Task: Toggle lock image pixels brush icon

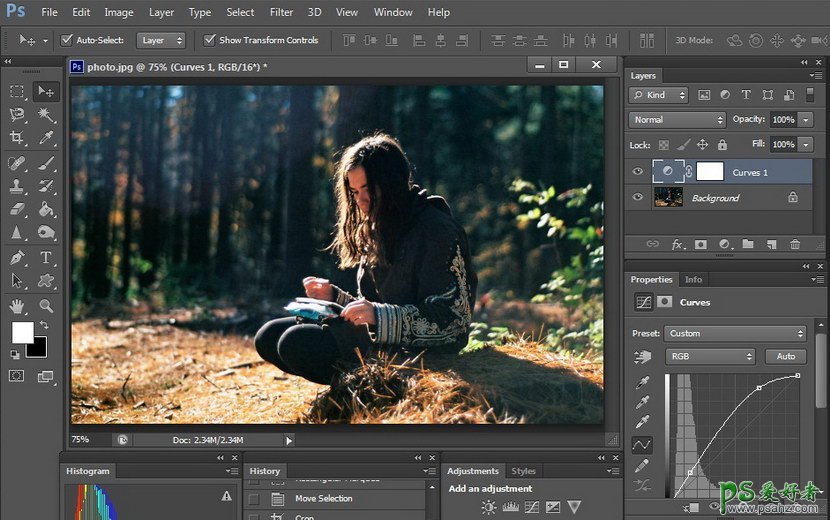Action: click(x=683, y=145)
